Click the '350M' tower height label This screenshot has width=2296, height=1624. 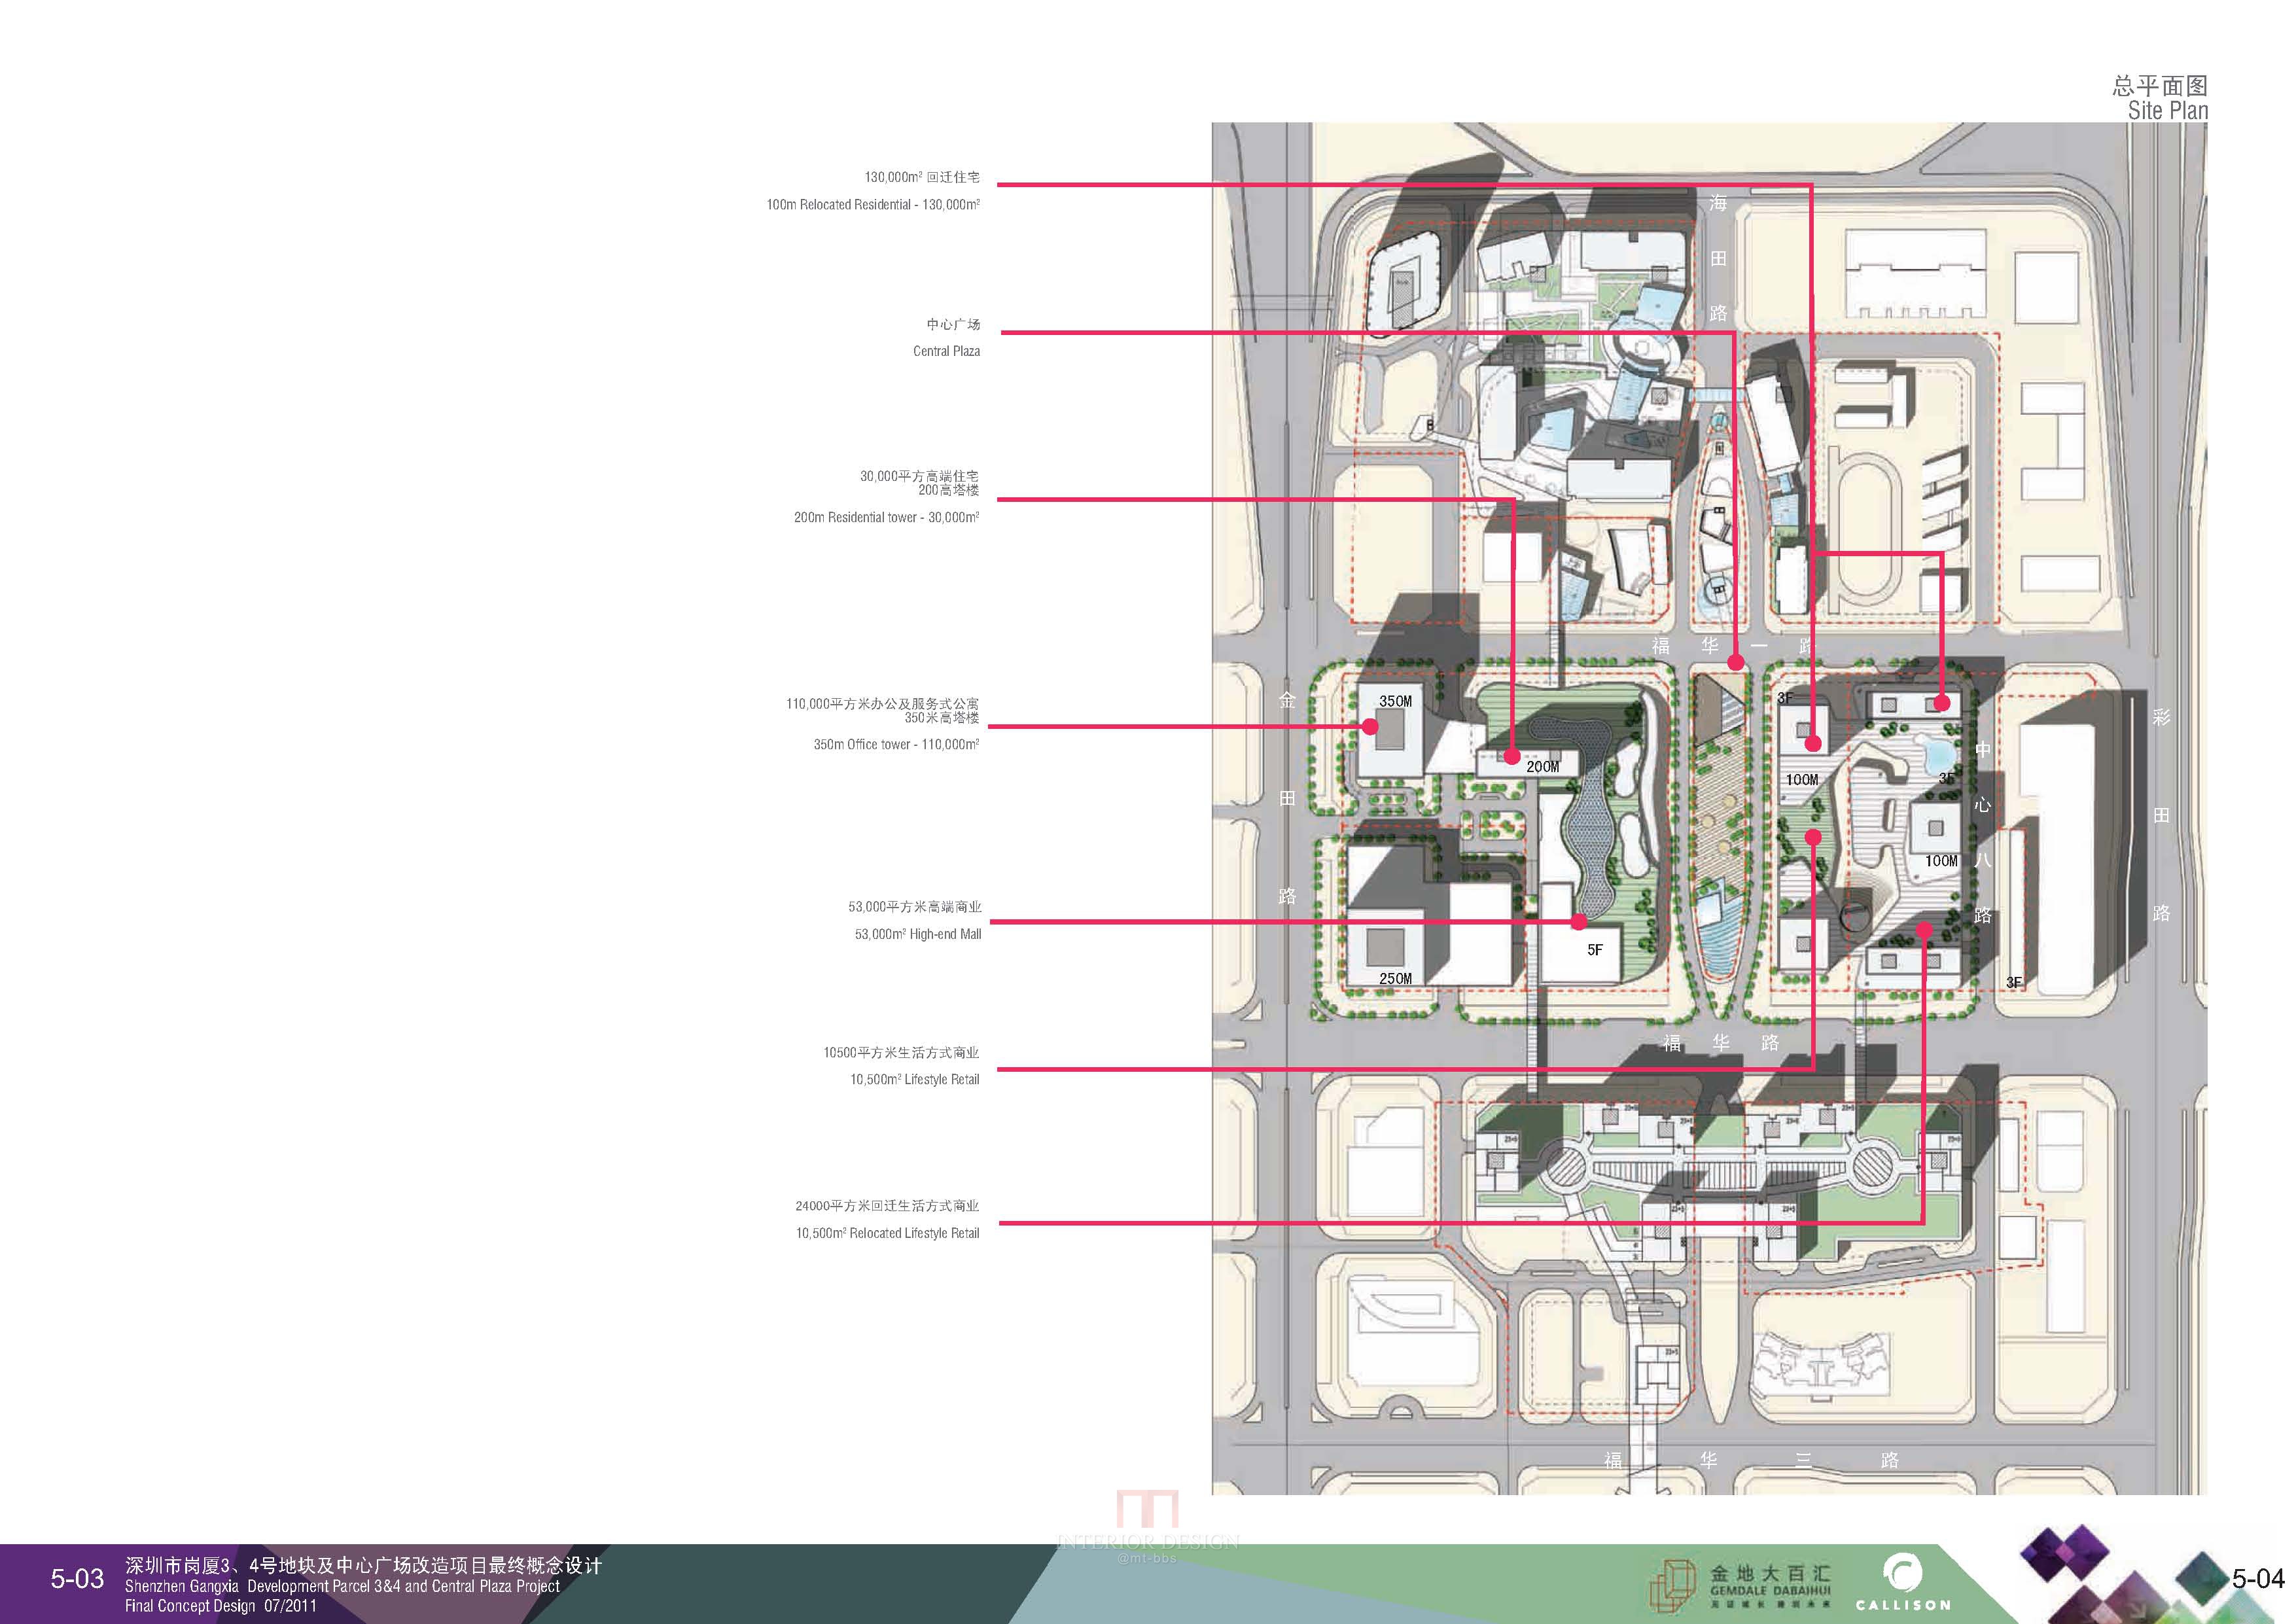[1395, 702]
